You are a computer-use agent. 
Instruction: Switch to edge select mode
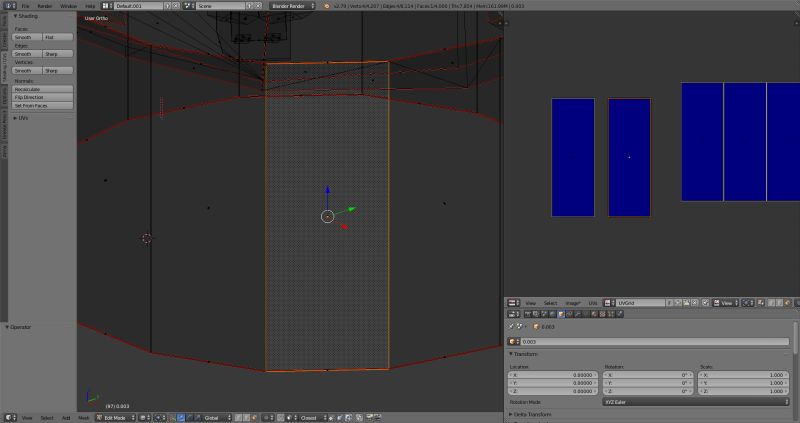[x=245, y=417]
